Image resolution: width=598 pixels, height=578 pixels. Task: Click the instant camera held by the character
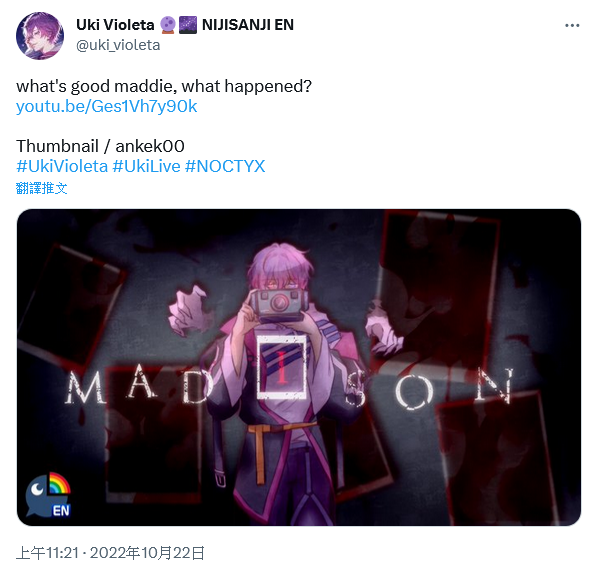click(278, 305)
